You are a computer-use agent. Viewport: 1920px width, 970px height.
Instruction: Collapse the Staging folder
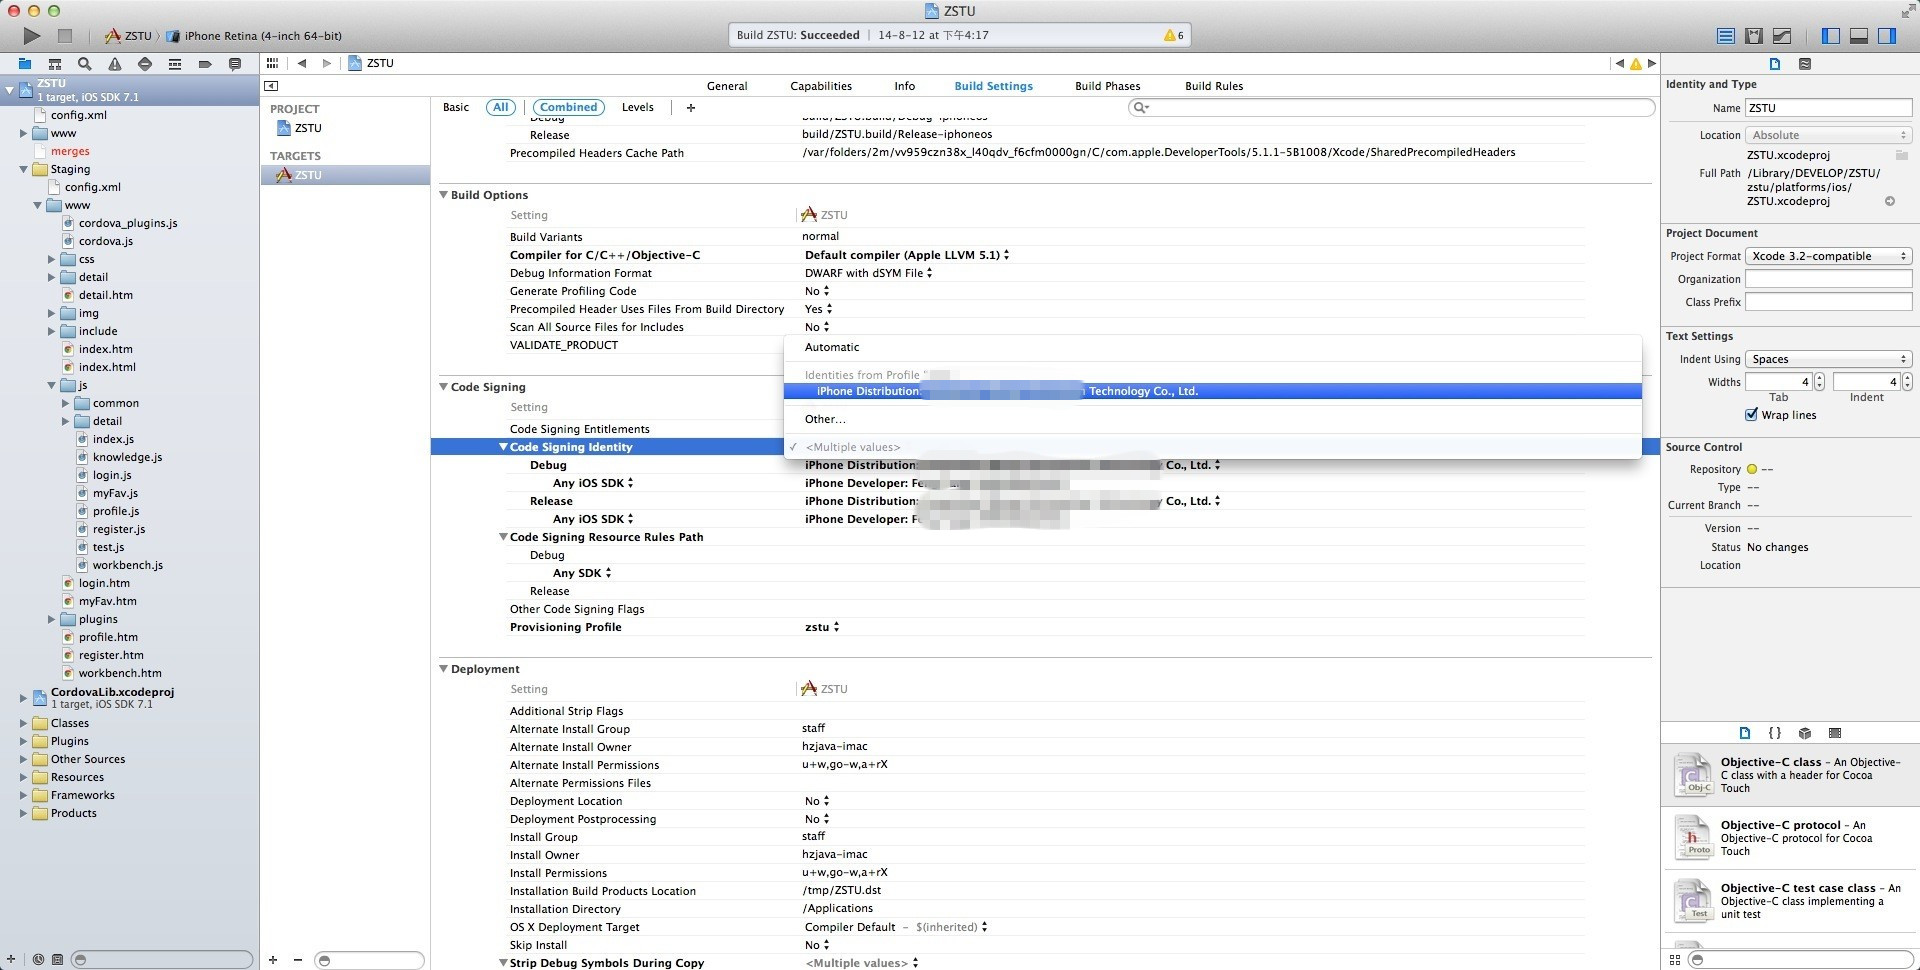pyautogui.click(x=23, y=169)
